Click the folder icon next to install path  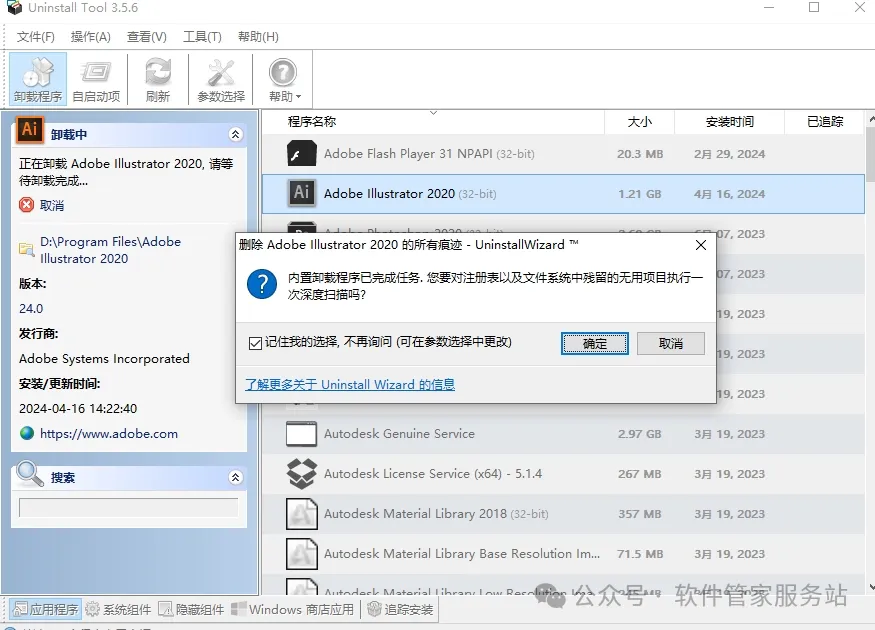coord(26,249)
